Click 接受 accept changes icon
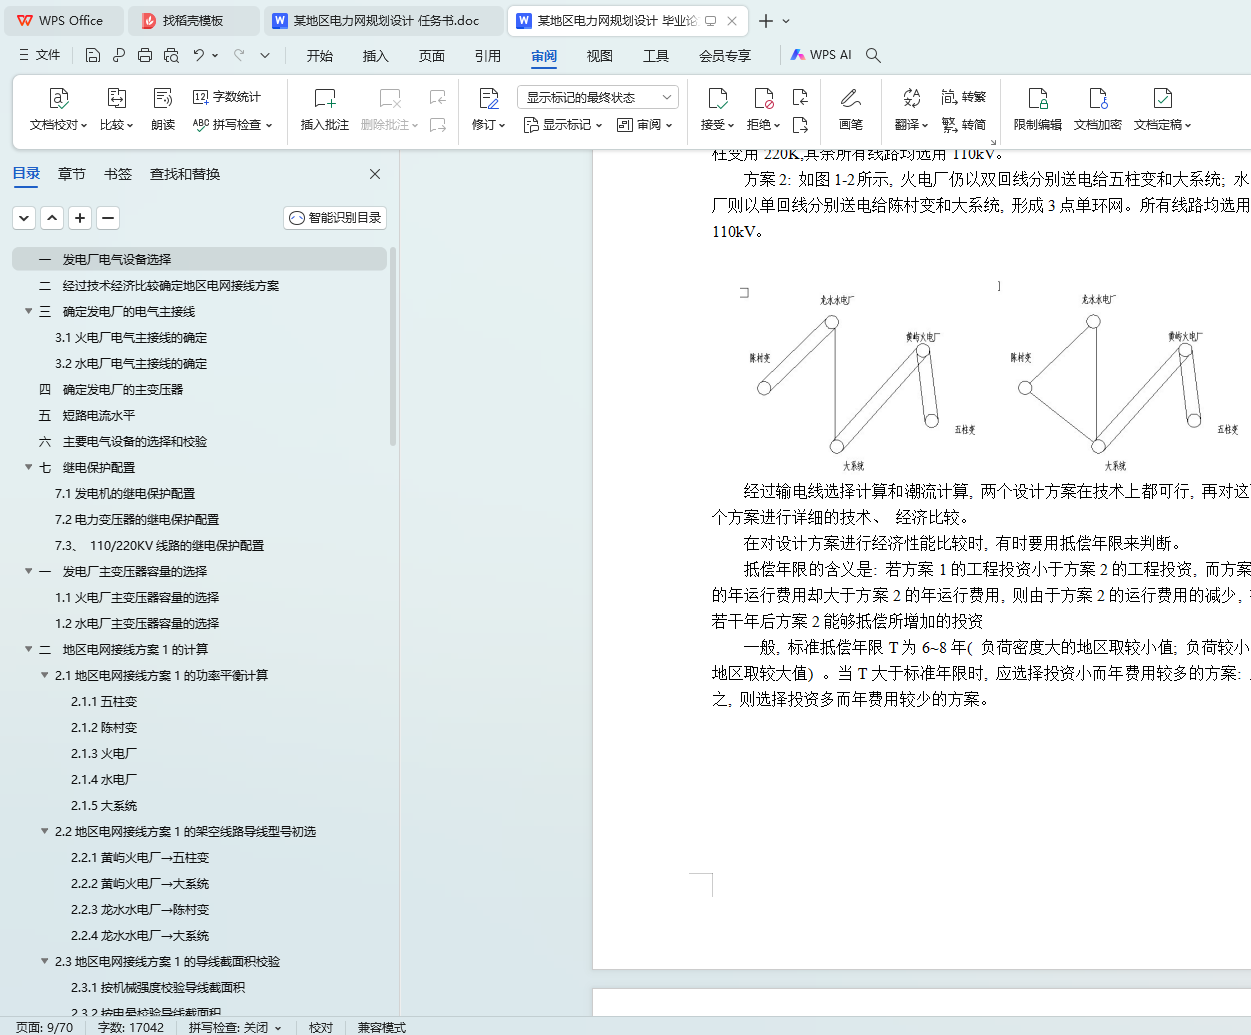This screenshot has width=1251, height=1035. tap(717, 98)
